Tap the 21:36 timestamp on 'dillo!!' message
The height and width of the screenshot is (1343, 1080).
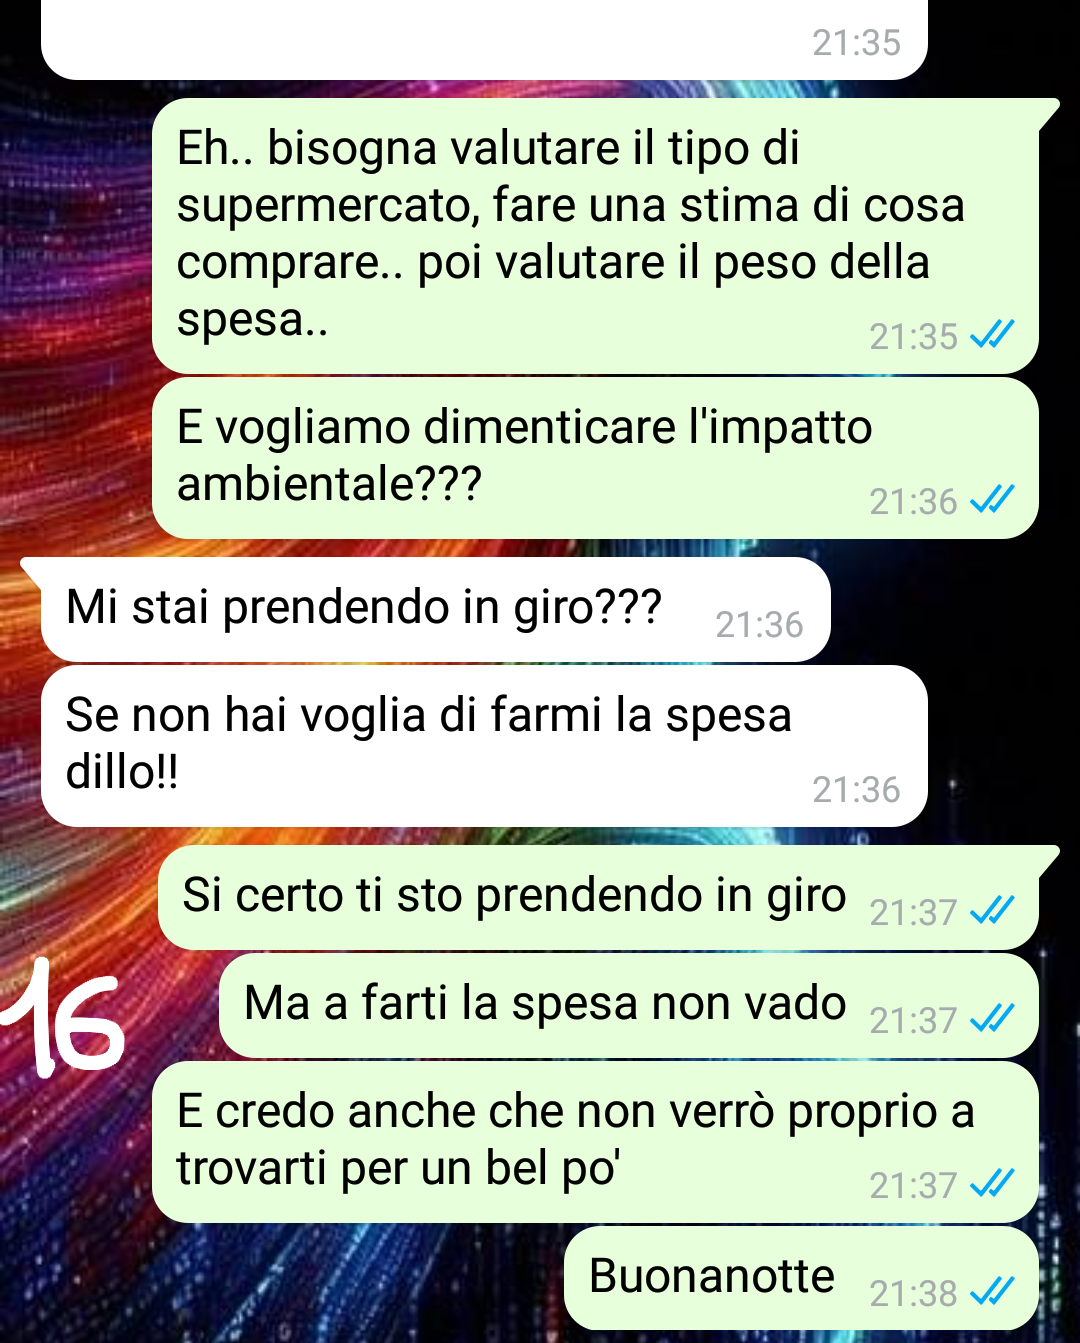(x=856, y=790)
